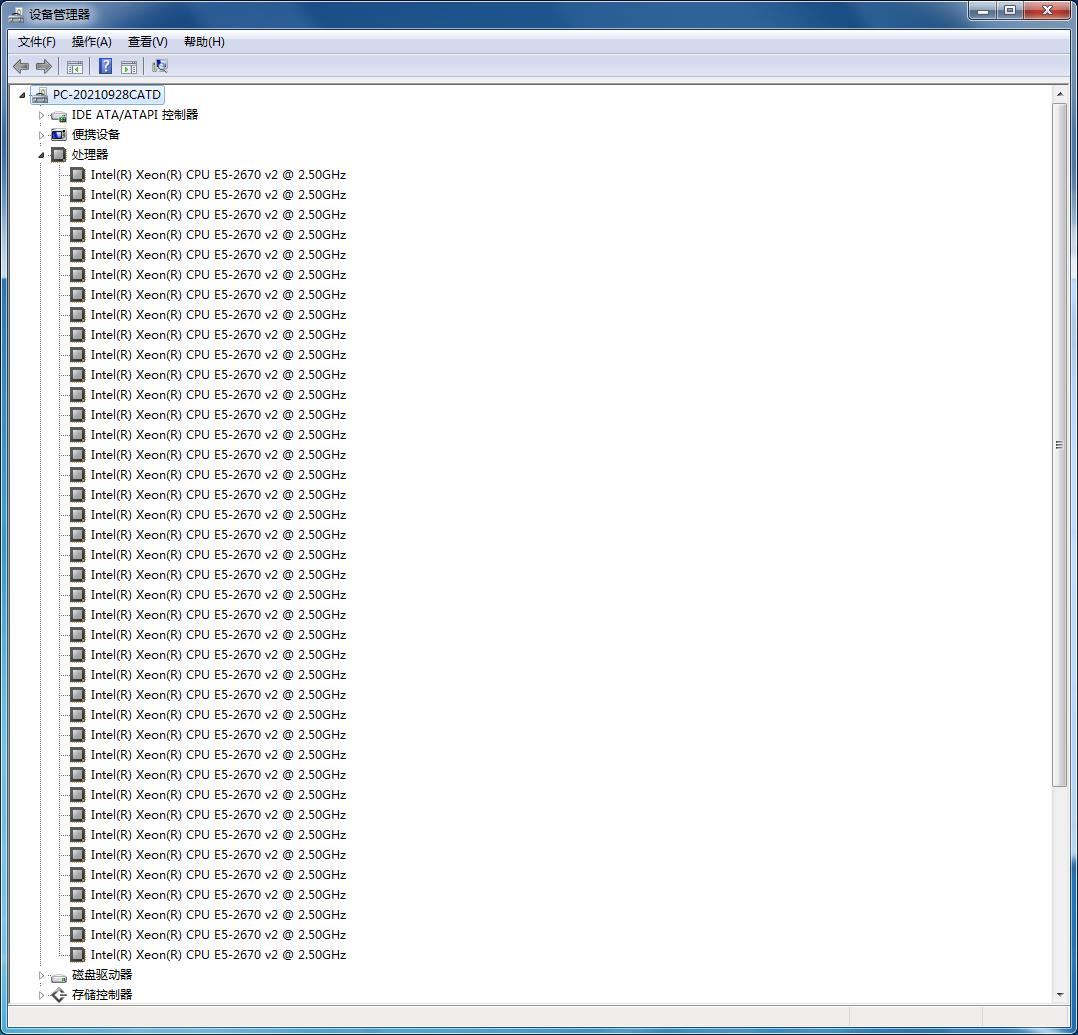Scan for hardware changes via toolbar icon
Screen dimensions: 1078x1035
[x=160, y=66]
